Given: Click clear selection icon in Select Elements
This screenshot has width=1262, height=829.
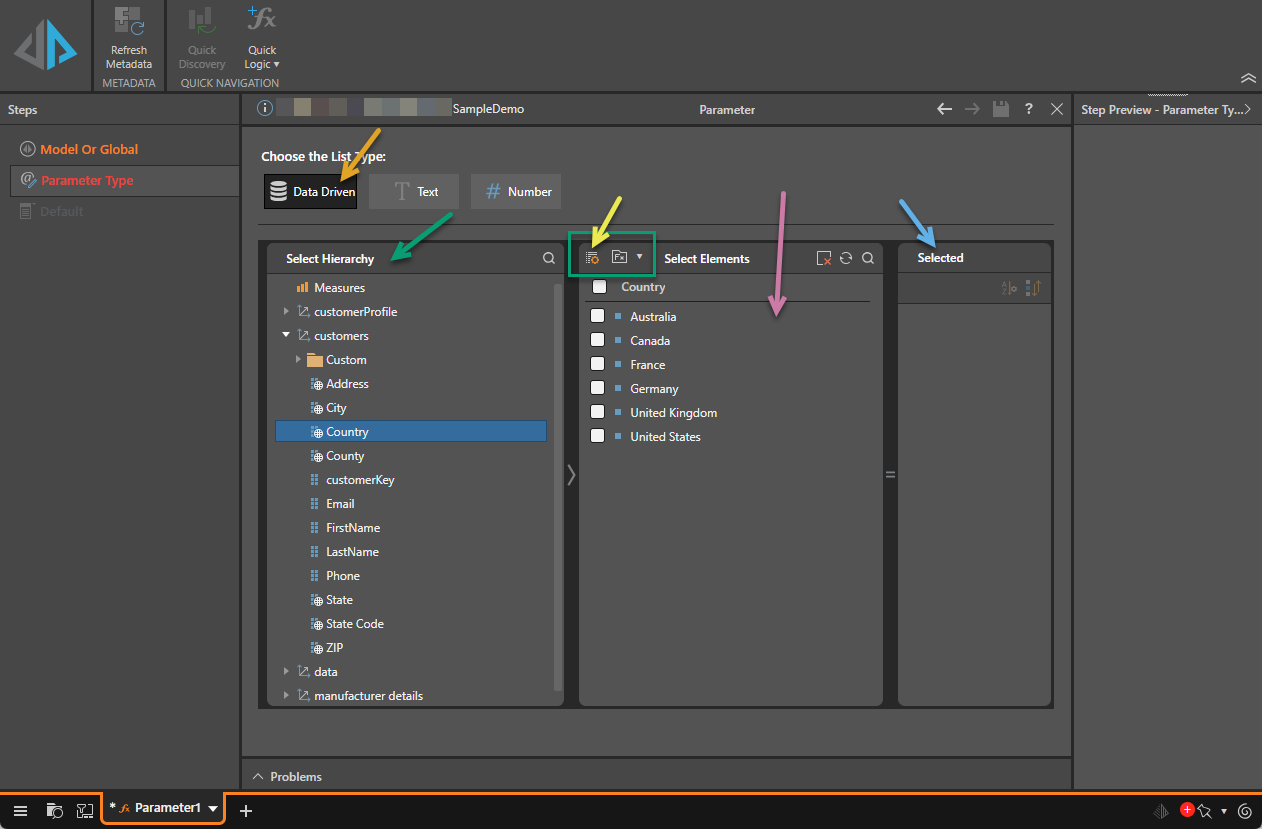Looking at the screenshot, I should (x=823, y=258).
